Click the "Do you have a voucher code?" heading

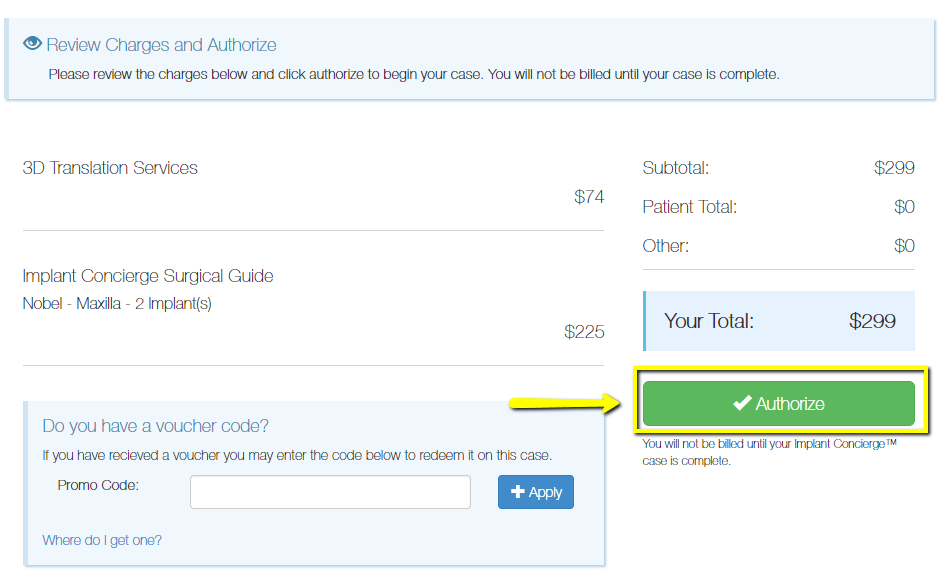[156, 426]
